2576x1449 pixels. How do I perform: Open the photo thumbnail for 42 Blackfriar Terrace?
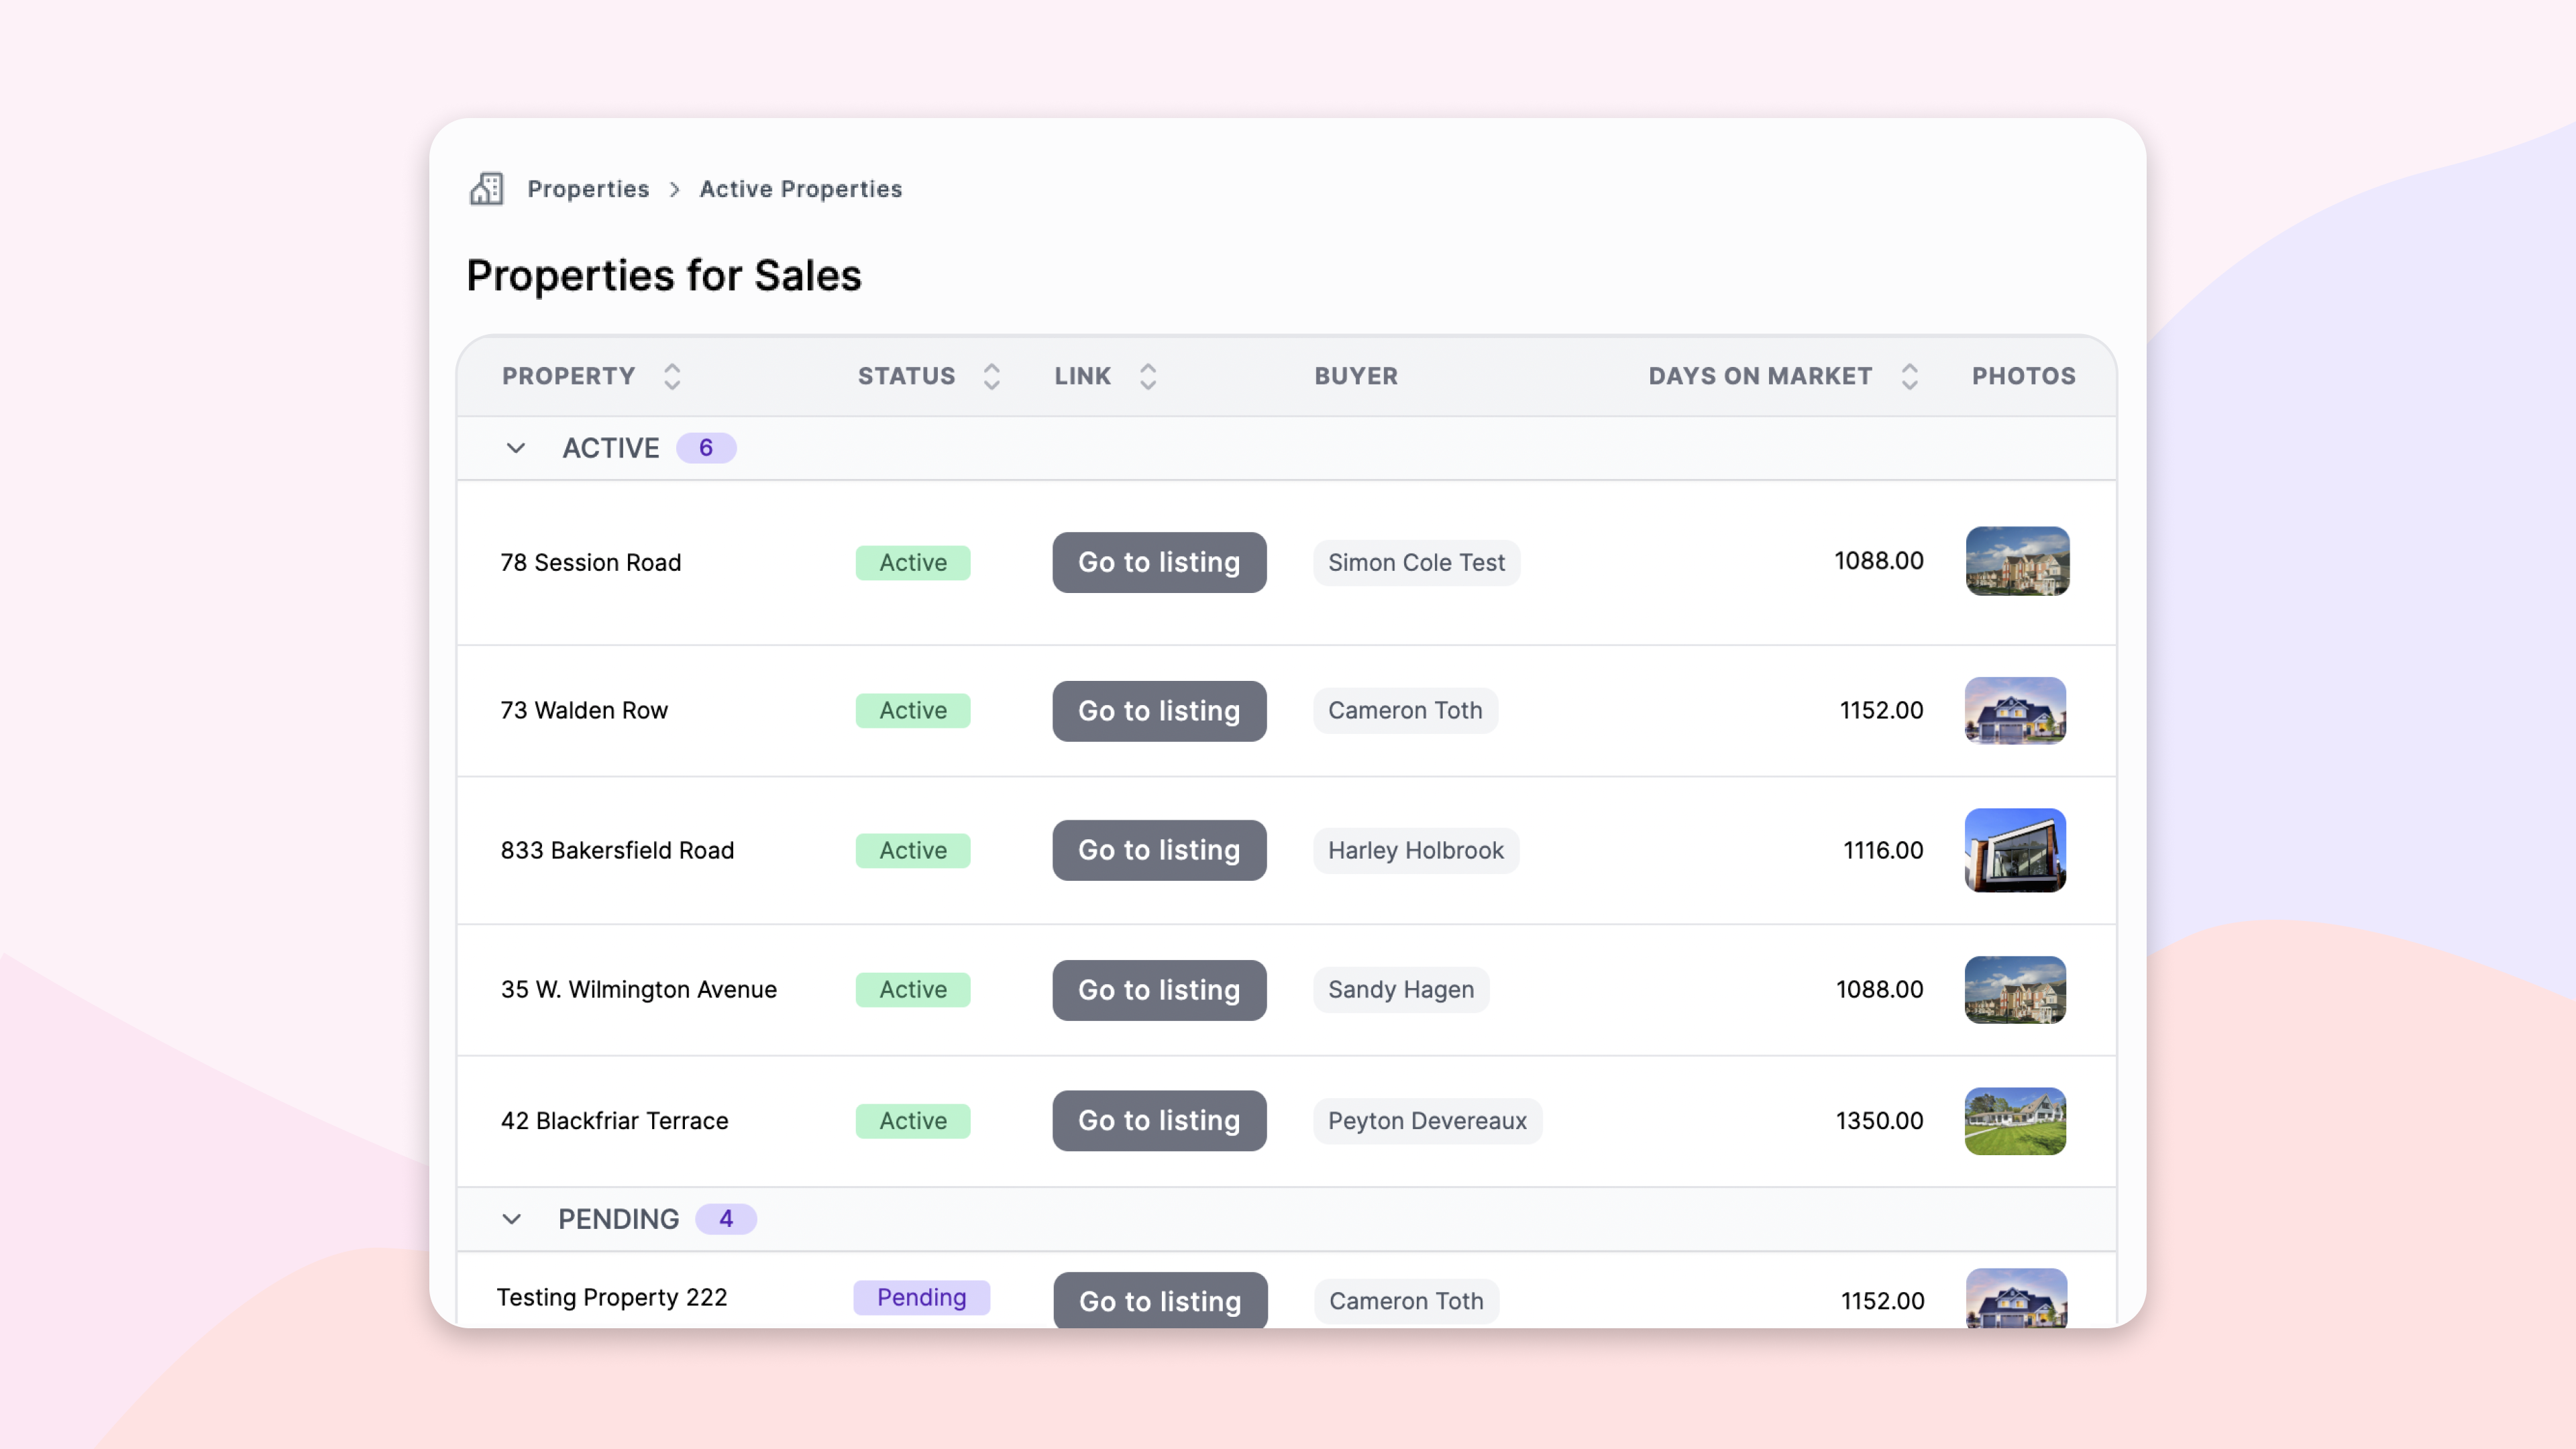(x=2015, y=1121)
